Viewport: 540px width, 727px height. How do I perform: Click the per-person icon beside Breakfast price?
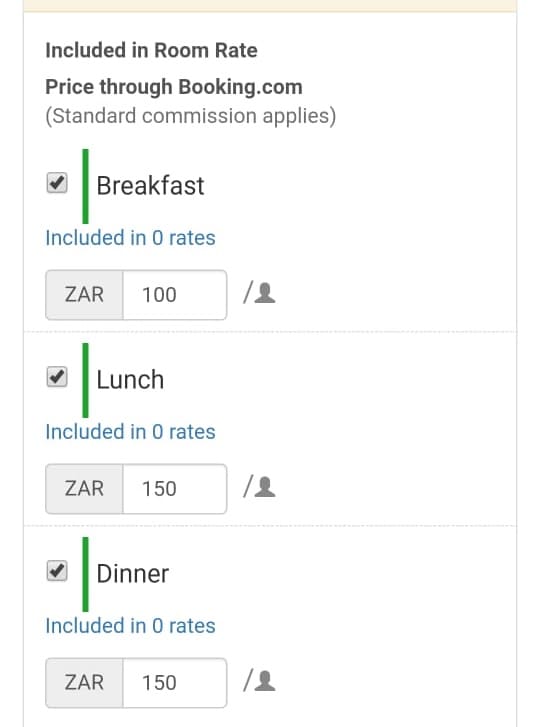265,293
